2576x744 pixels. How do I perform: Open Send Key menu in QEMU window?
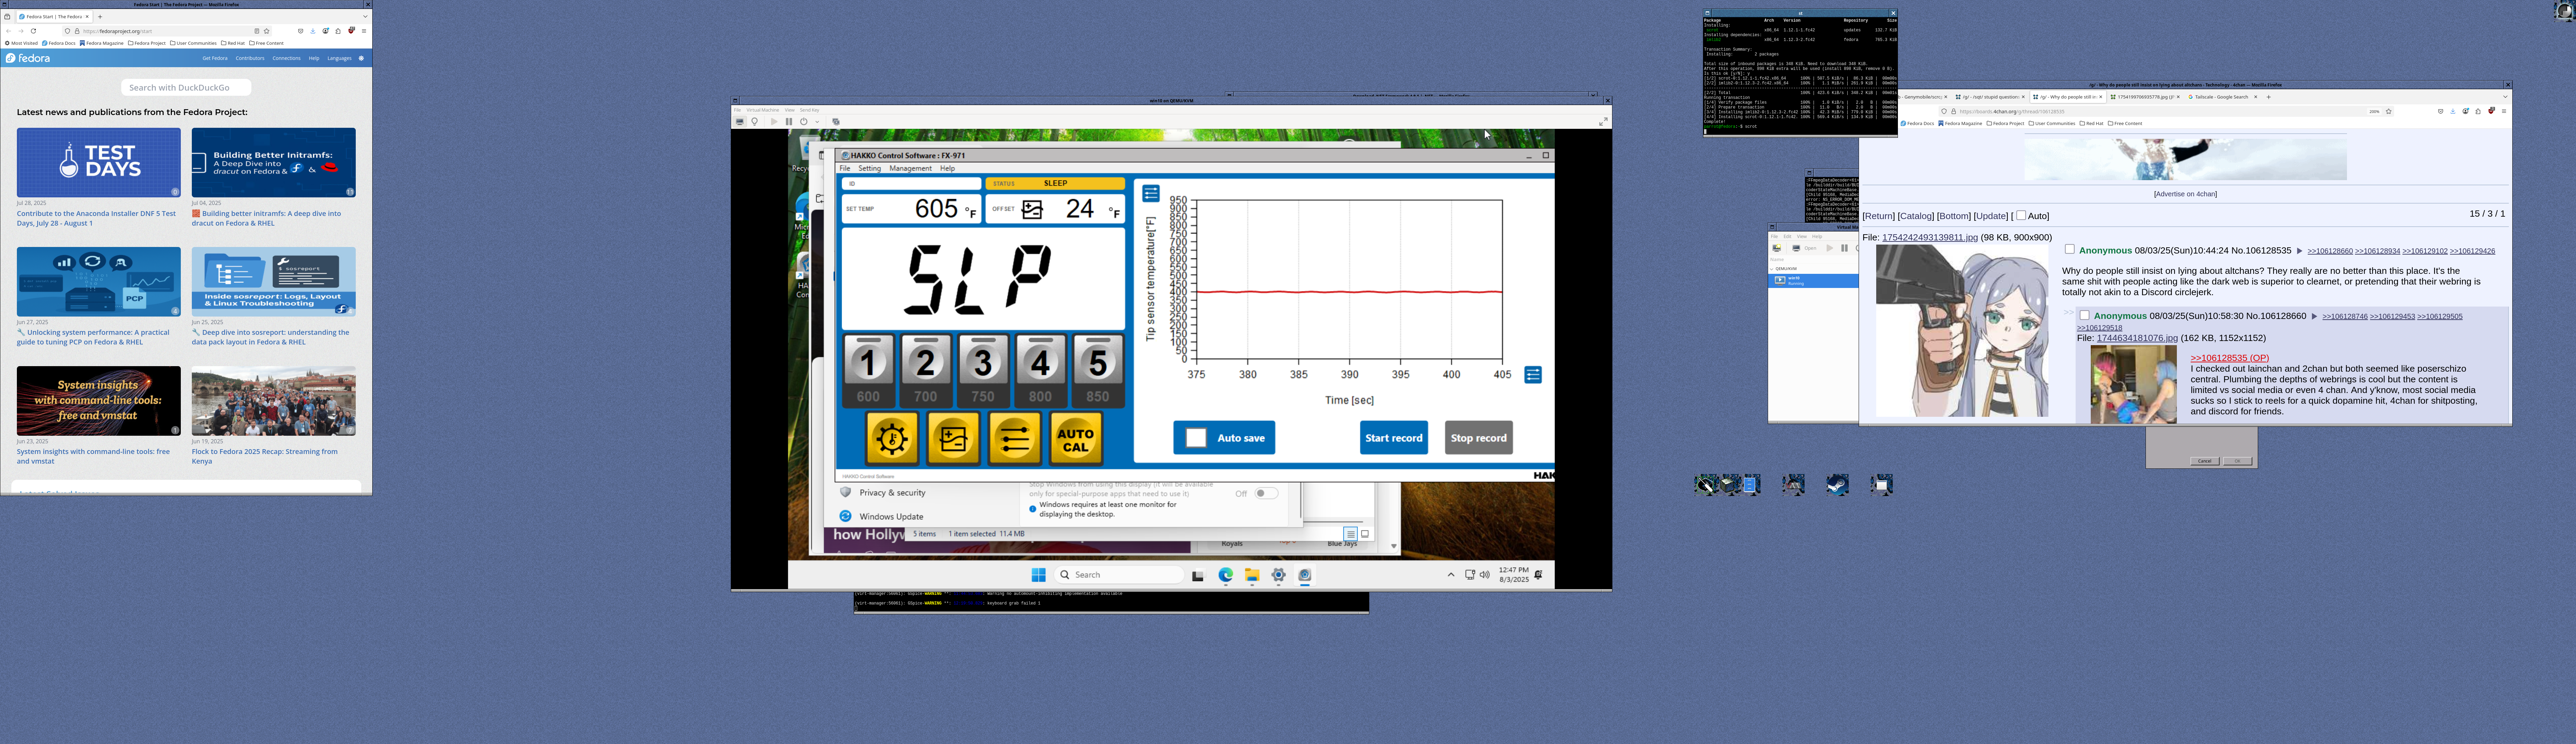pyautogui.click(x=810, y=110)
